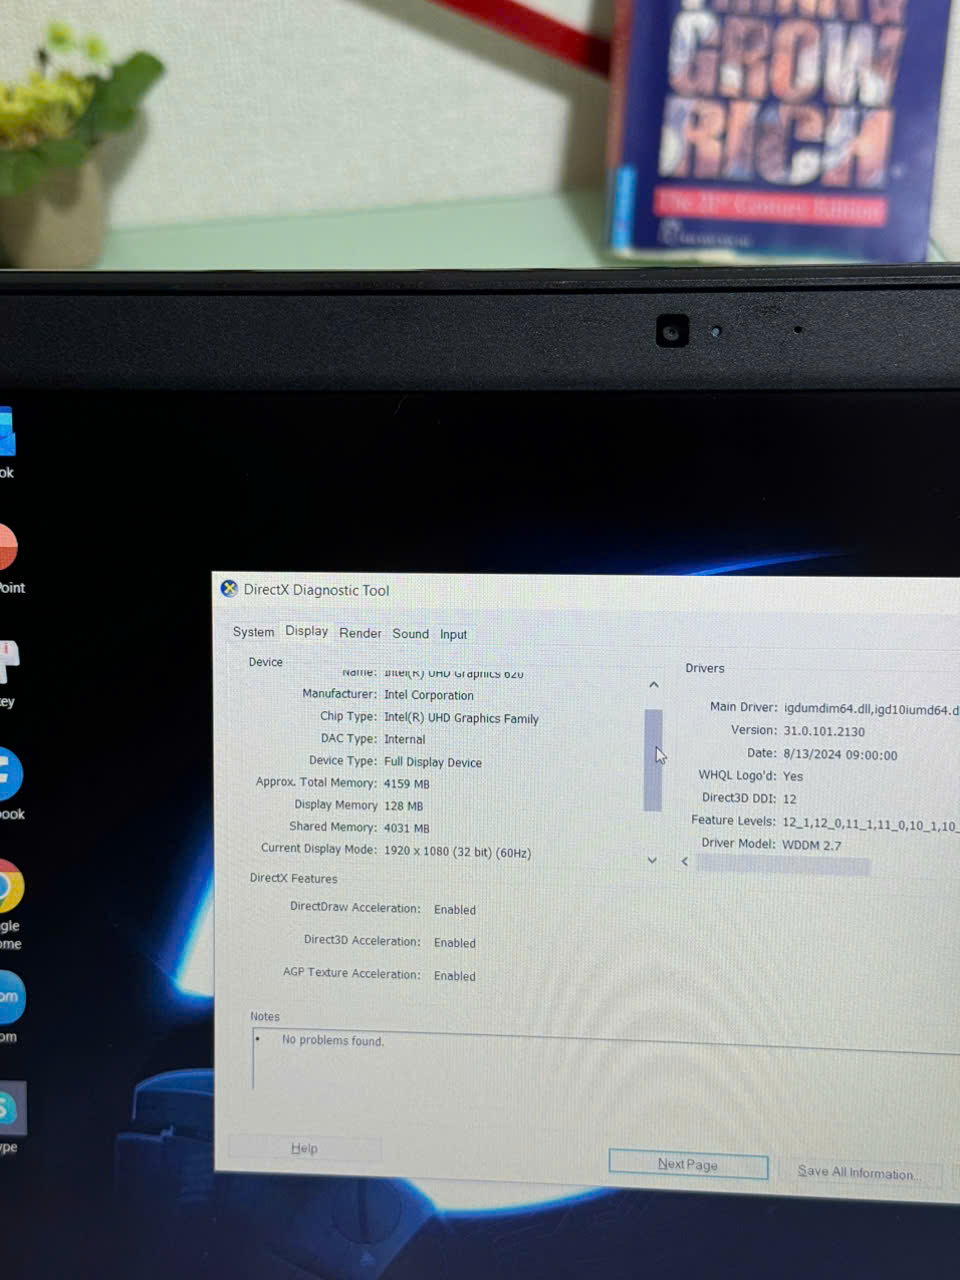Launch Google Chrome from the desktop
The image size is (960, 1280).
point(8,887)
